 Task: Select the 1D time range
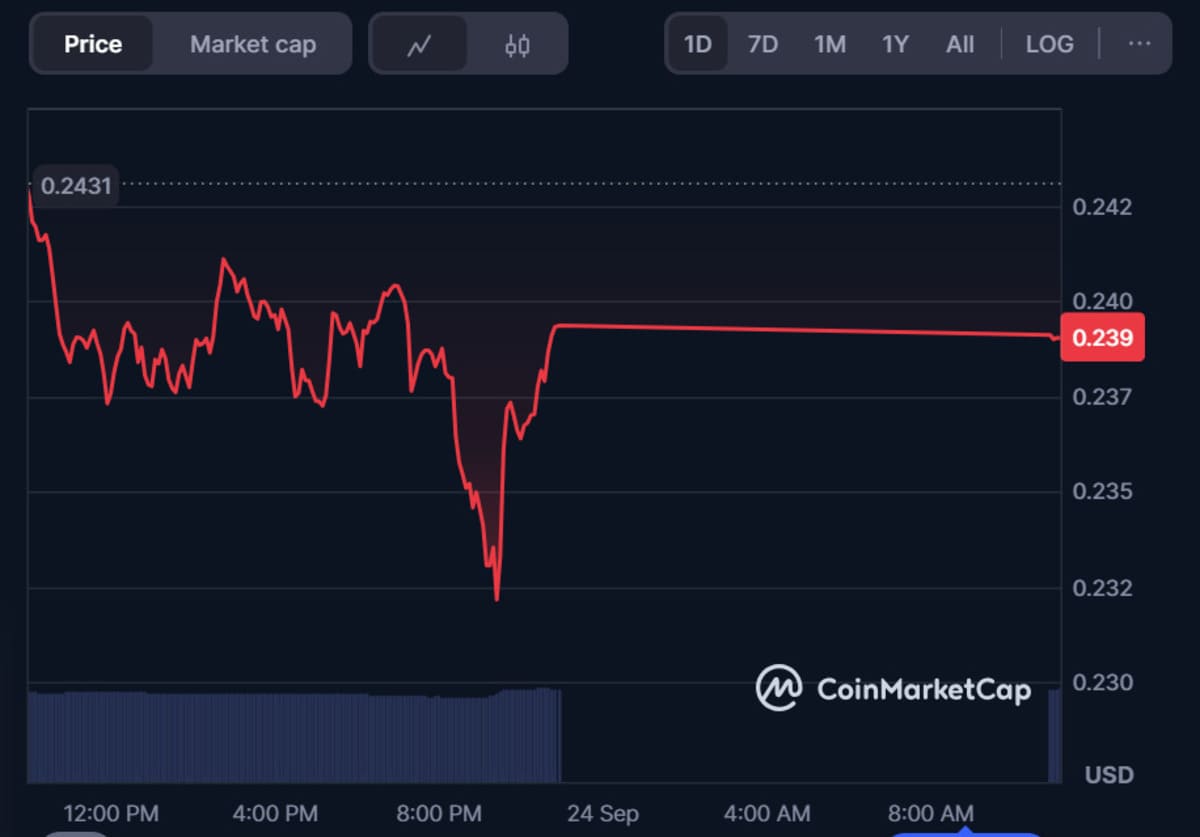[697, 44]
